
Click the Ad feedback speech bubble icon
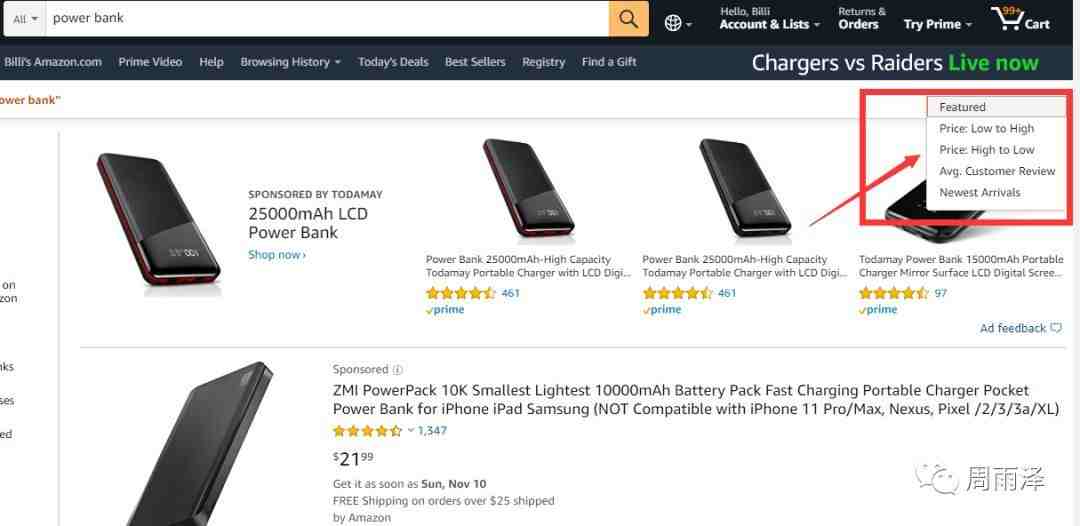coord(1056,328)
